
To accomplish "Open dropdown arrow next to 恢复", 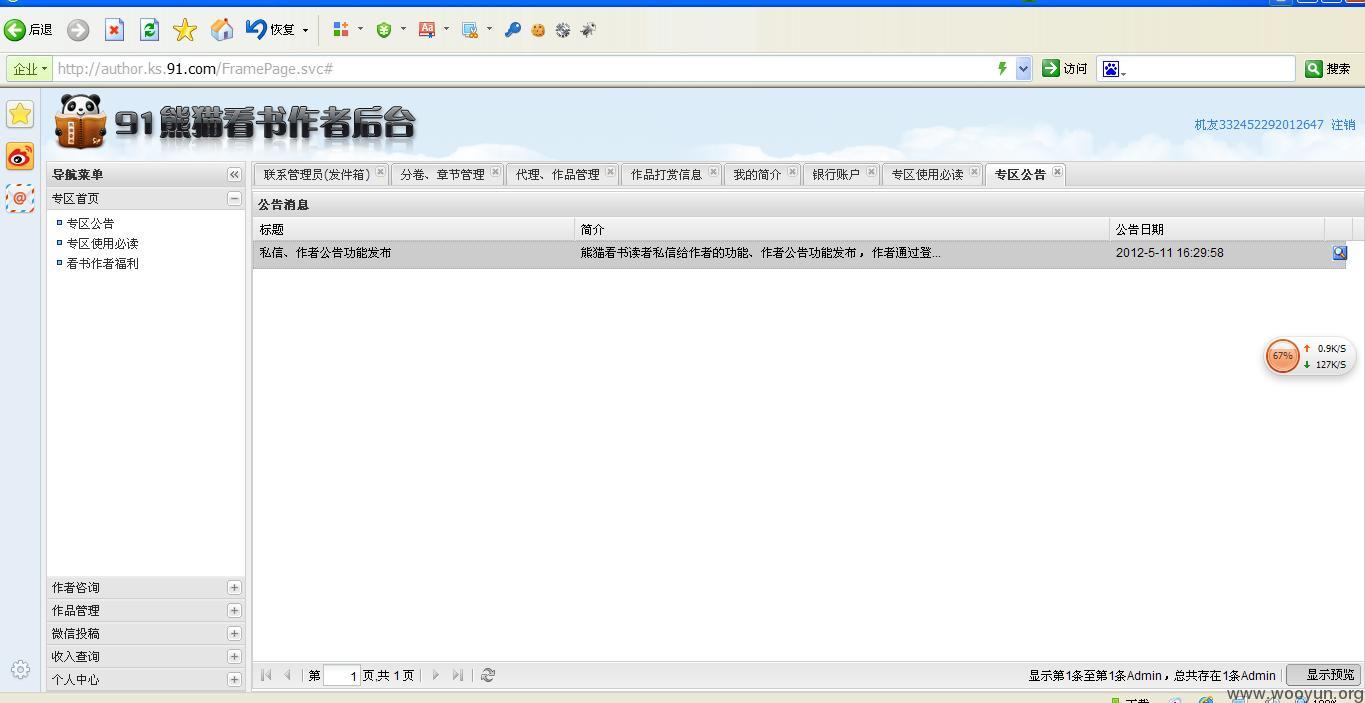I will [305, 30].
